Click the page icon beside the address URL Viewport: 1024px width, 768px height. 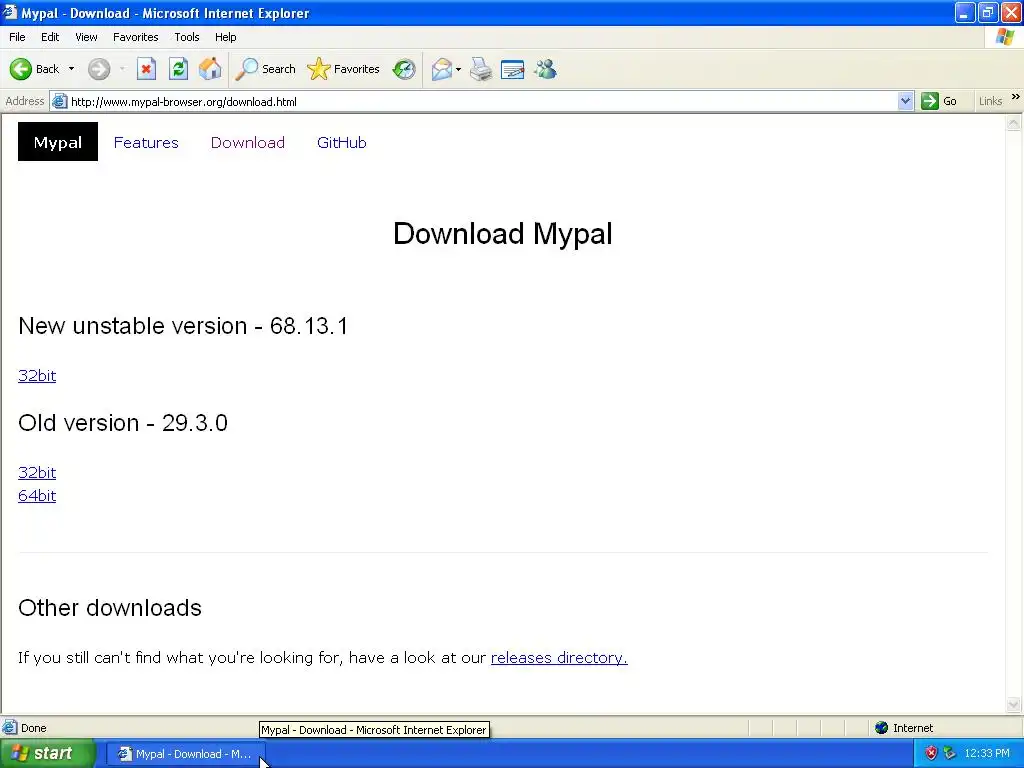(x=59, y=101)
